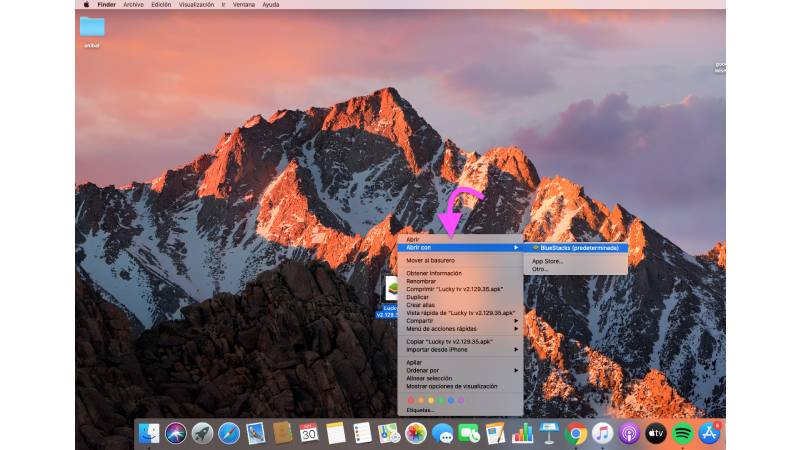Open the Calendar app in dock
The width and height of the screenshot is (800, 450).
point(309,433)
